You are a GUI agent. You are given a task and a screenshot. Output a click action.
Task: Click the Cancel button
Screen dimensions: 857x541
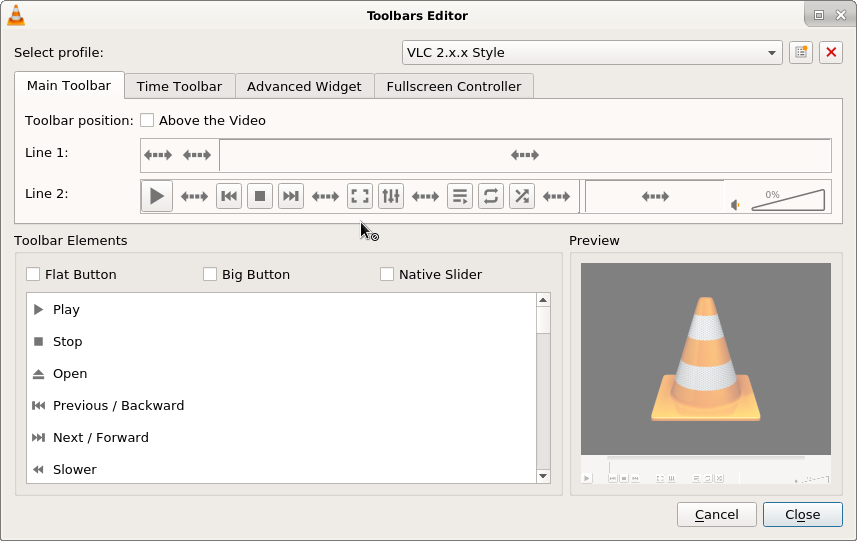[x=717, y=514]
